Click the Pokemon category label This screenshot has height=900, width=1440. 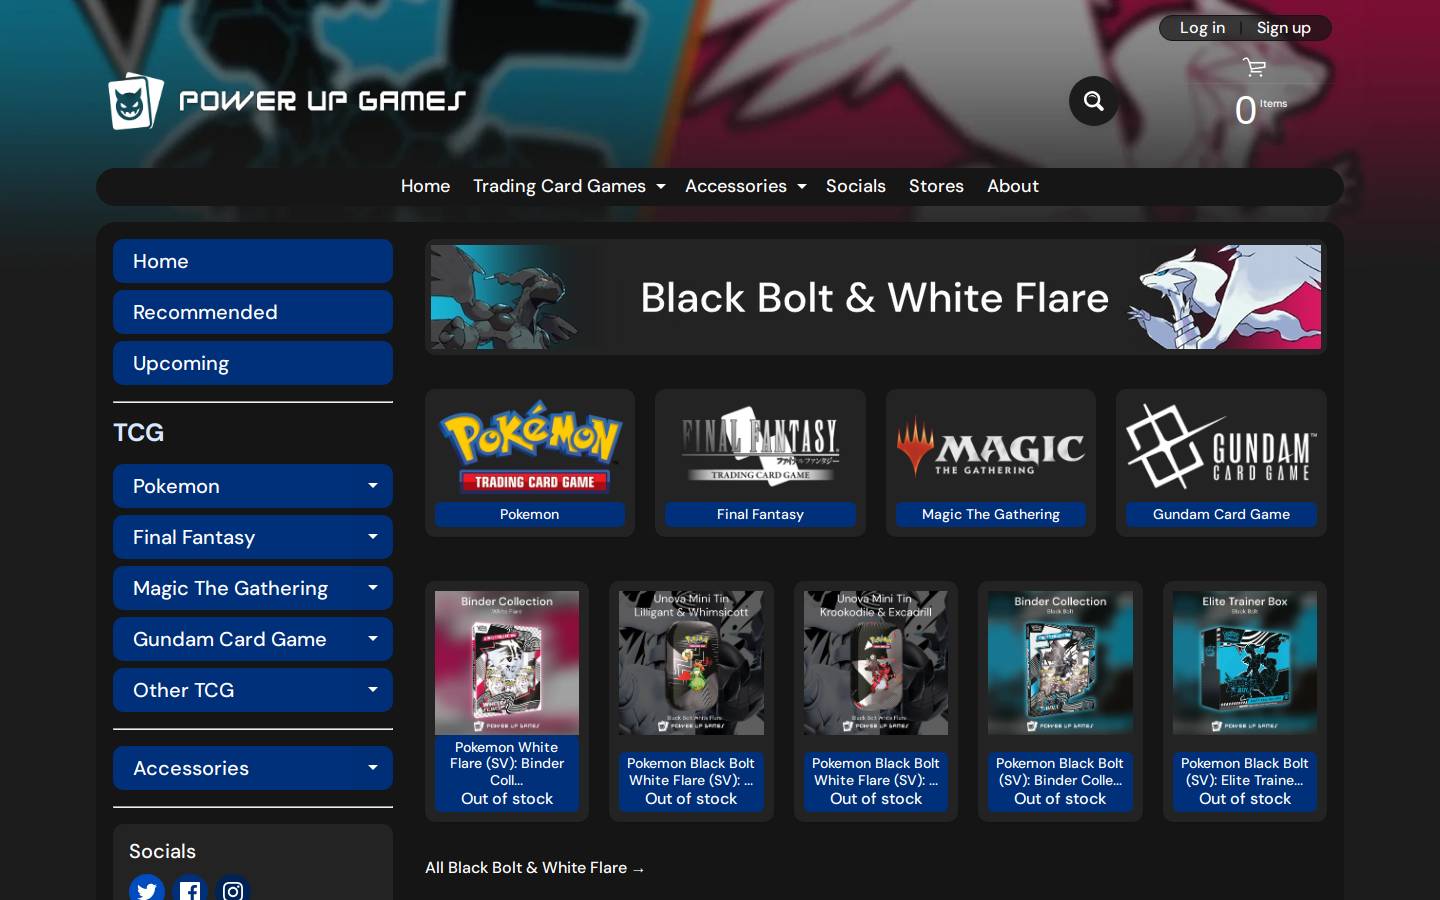(530, 514)
